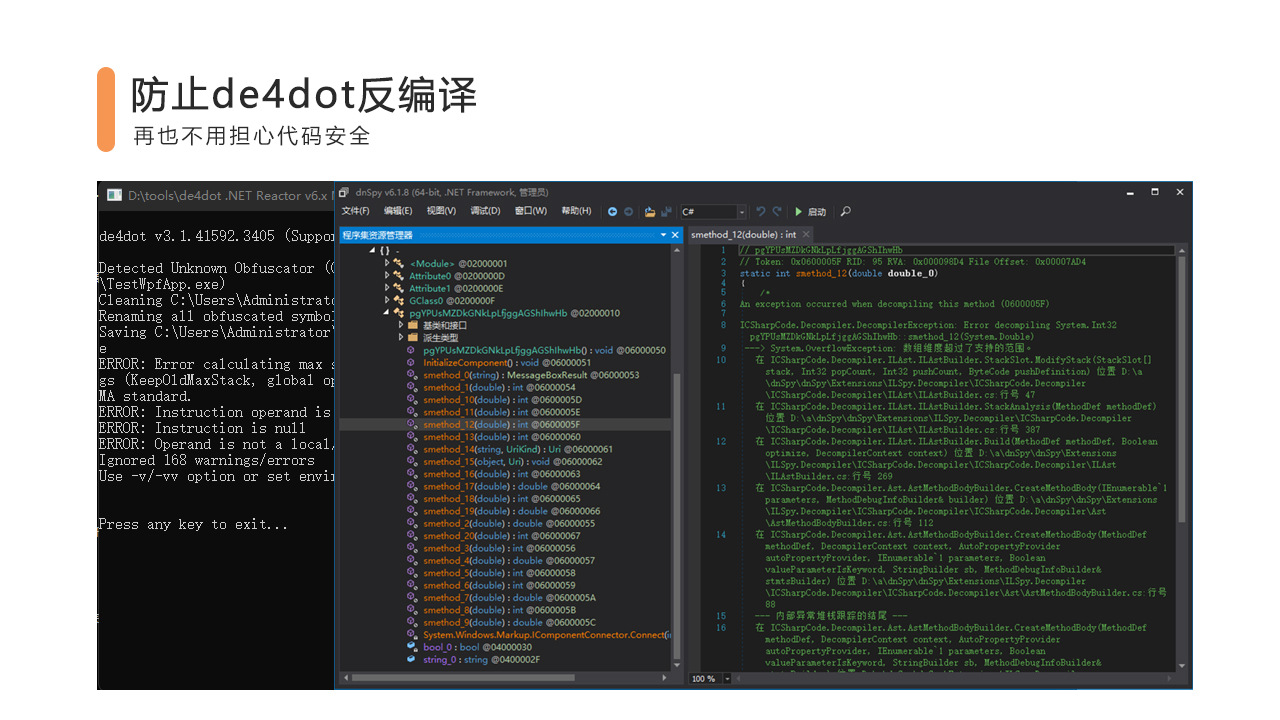Screen dimensions: 1280x720
Task: Click the field icon beside bool_0
Action: 413,647
